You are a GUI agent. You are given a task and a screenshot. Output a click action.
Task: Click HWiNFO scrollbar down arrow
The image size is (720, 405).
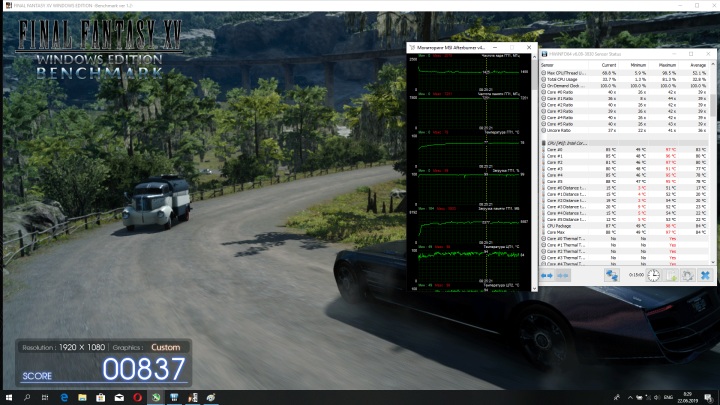click(x=713, y=262)
